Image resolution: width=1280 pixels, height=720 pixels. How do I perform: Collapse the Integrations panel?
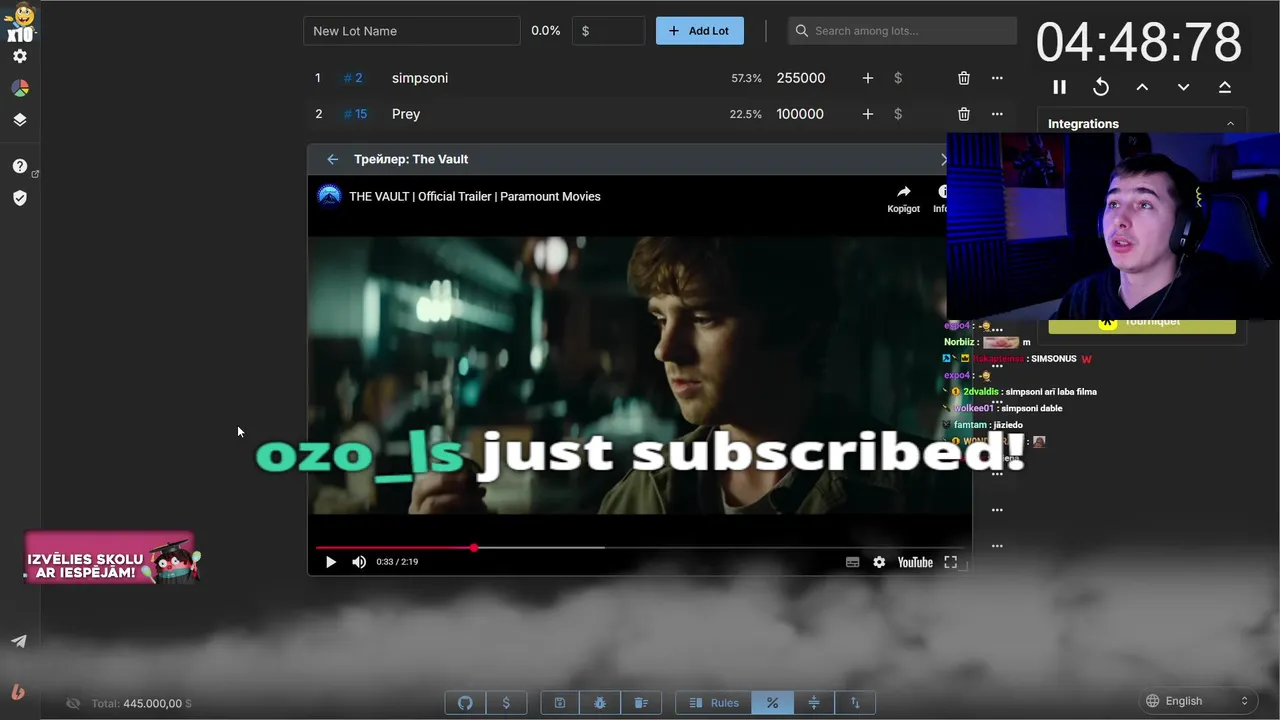[x=1230, y=124]
